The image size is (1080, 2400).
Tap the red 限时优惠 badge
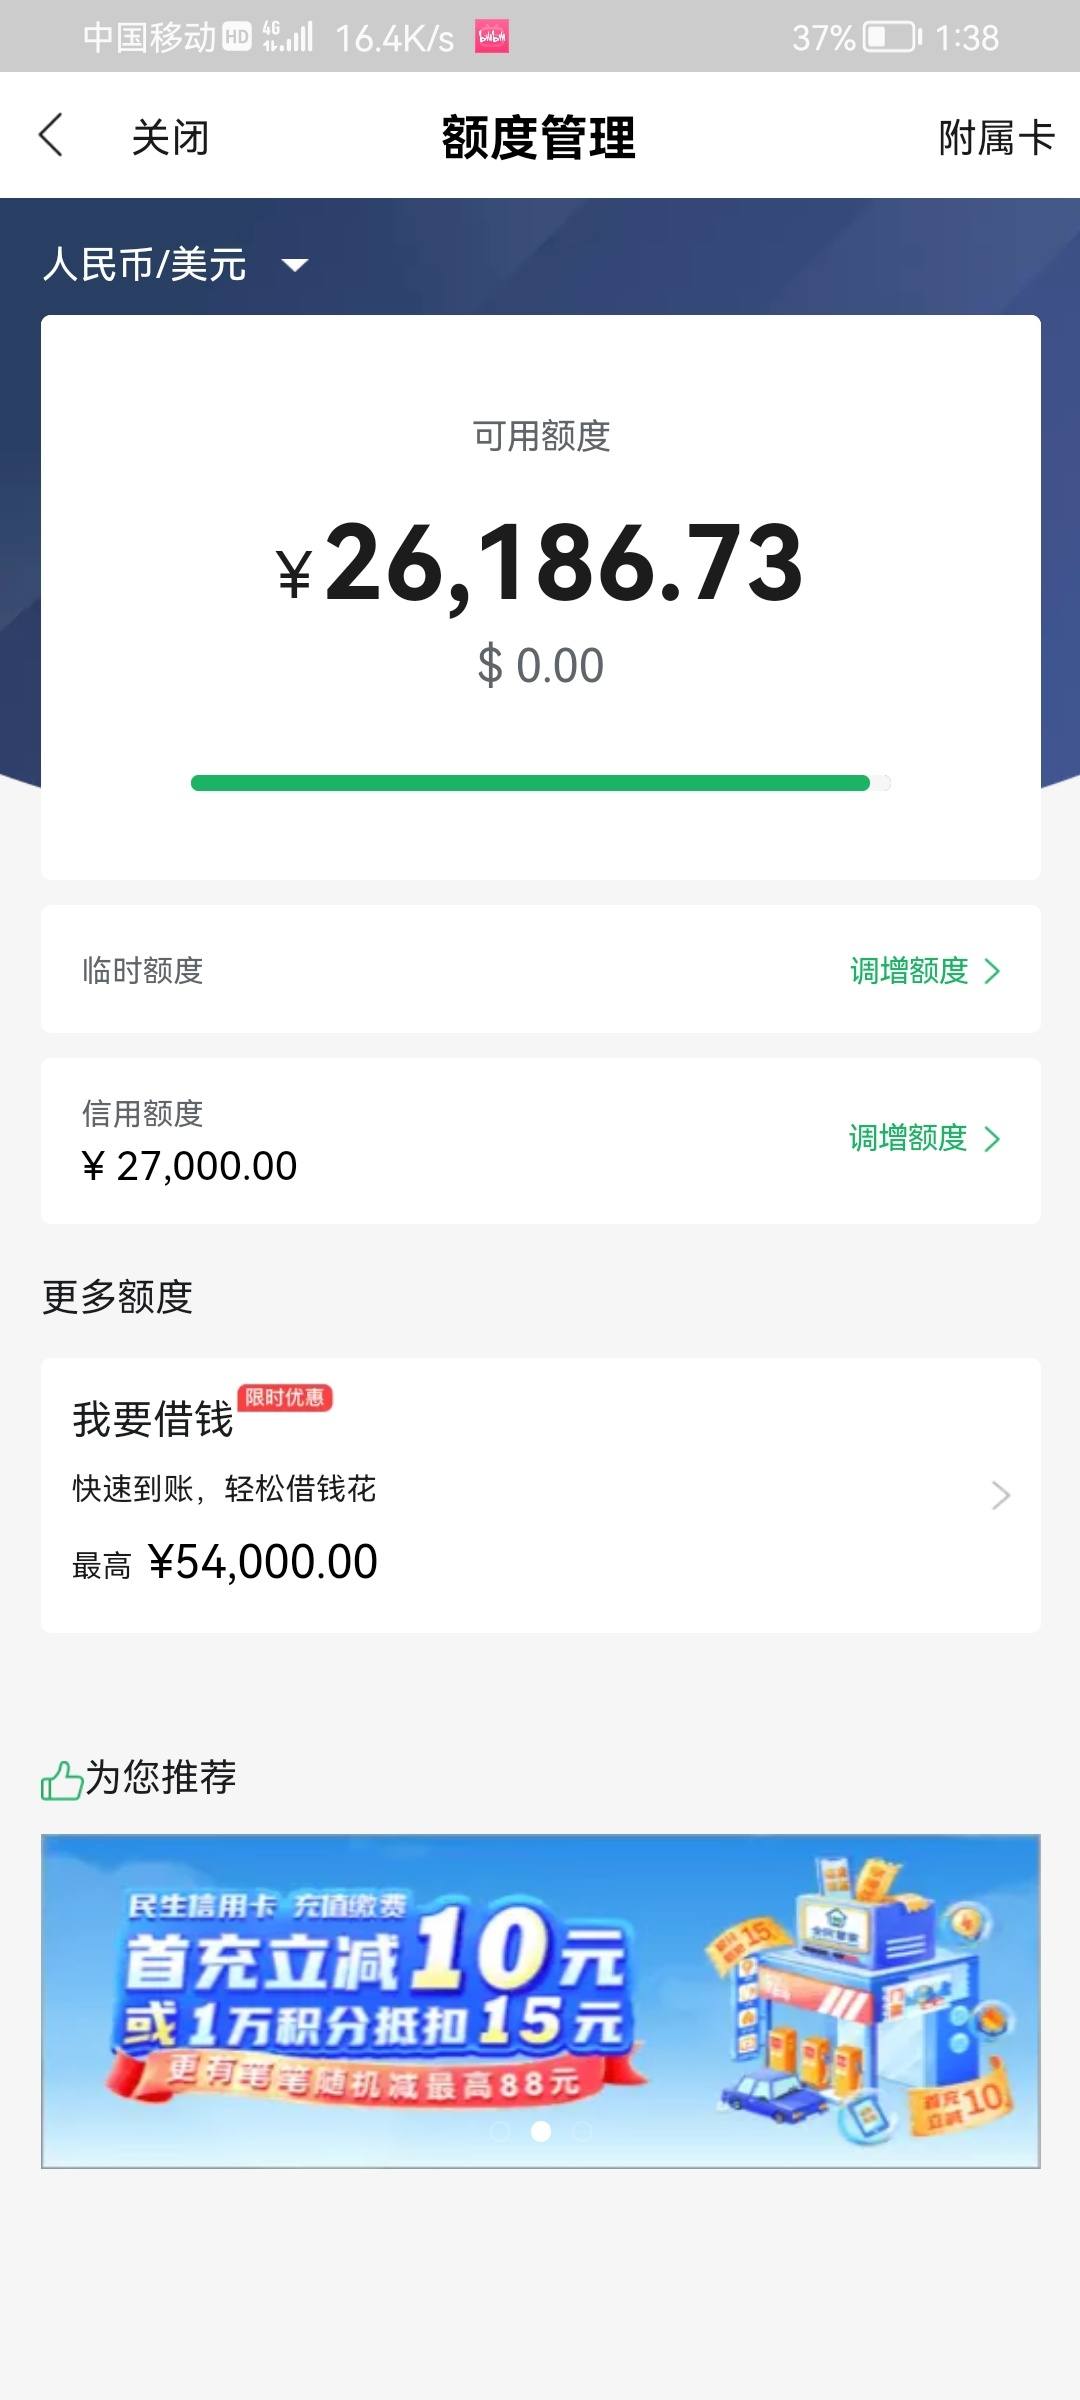(285, 1397)
